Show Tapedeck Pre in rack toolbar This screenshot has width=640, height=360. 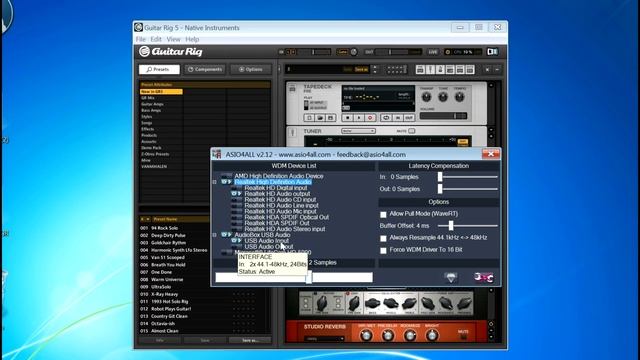click(420, 70)
